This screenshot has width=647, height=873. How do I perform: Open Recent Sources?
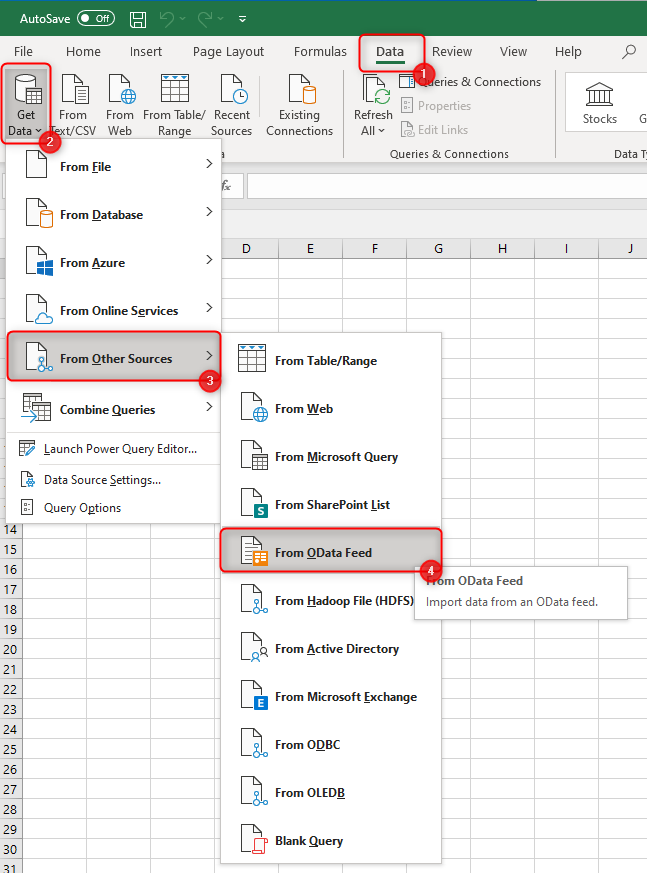coord(232,105)
